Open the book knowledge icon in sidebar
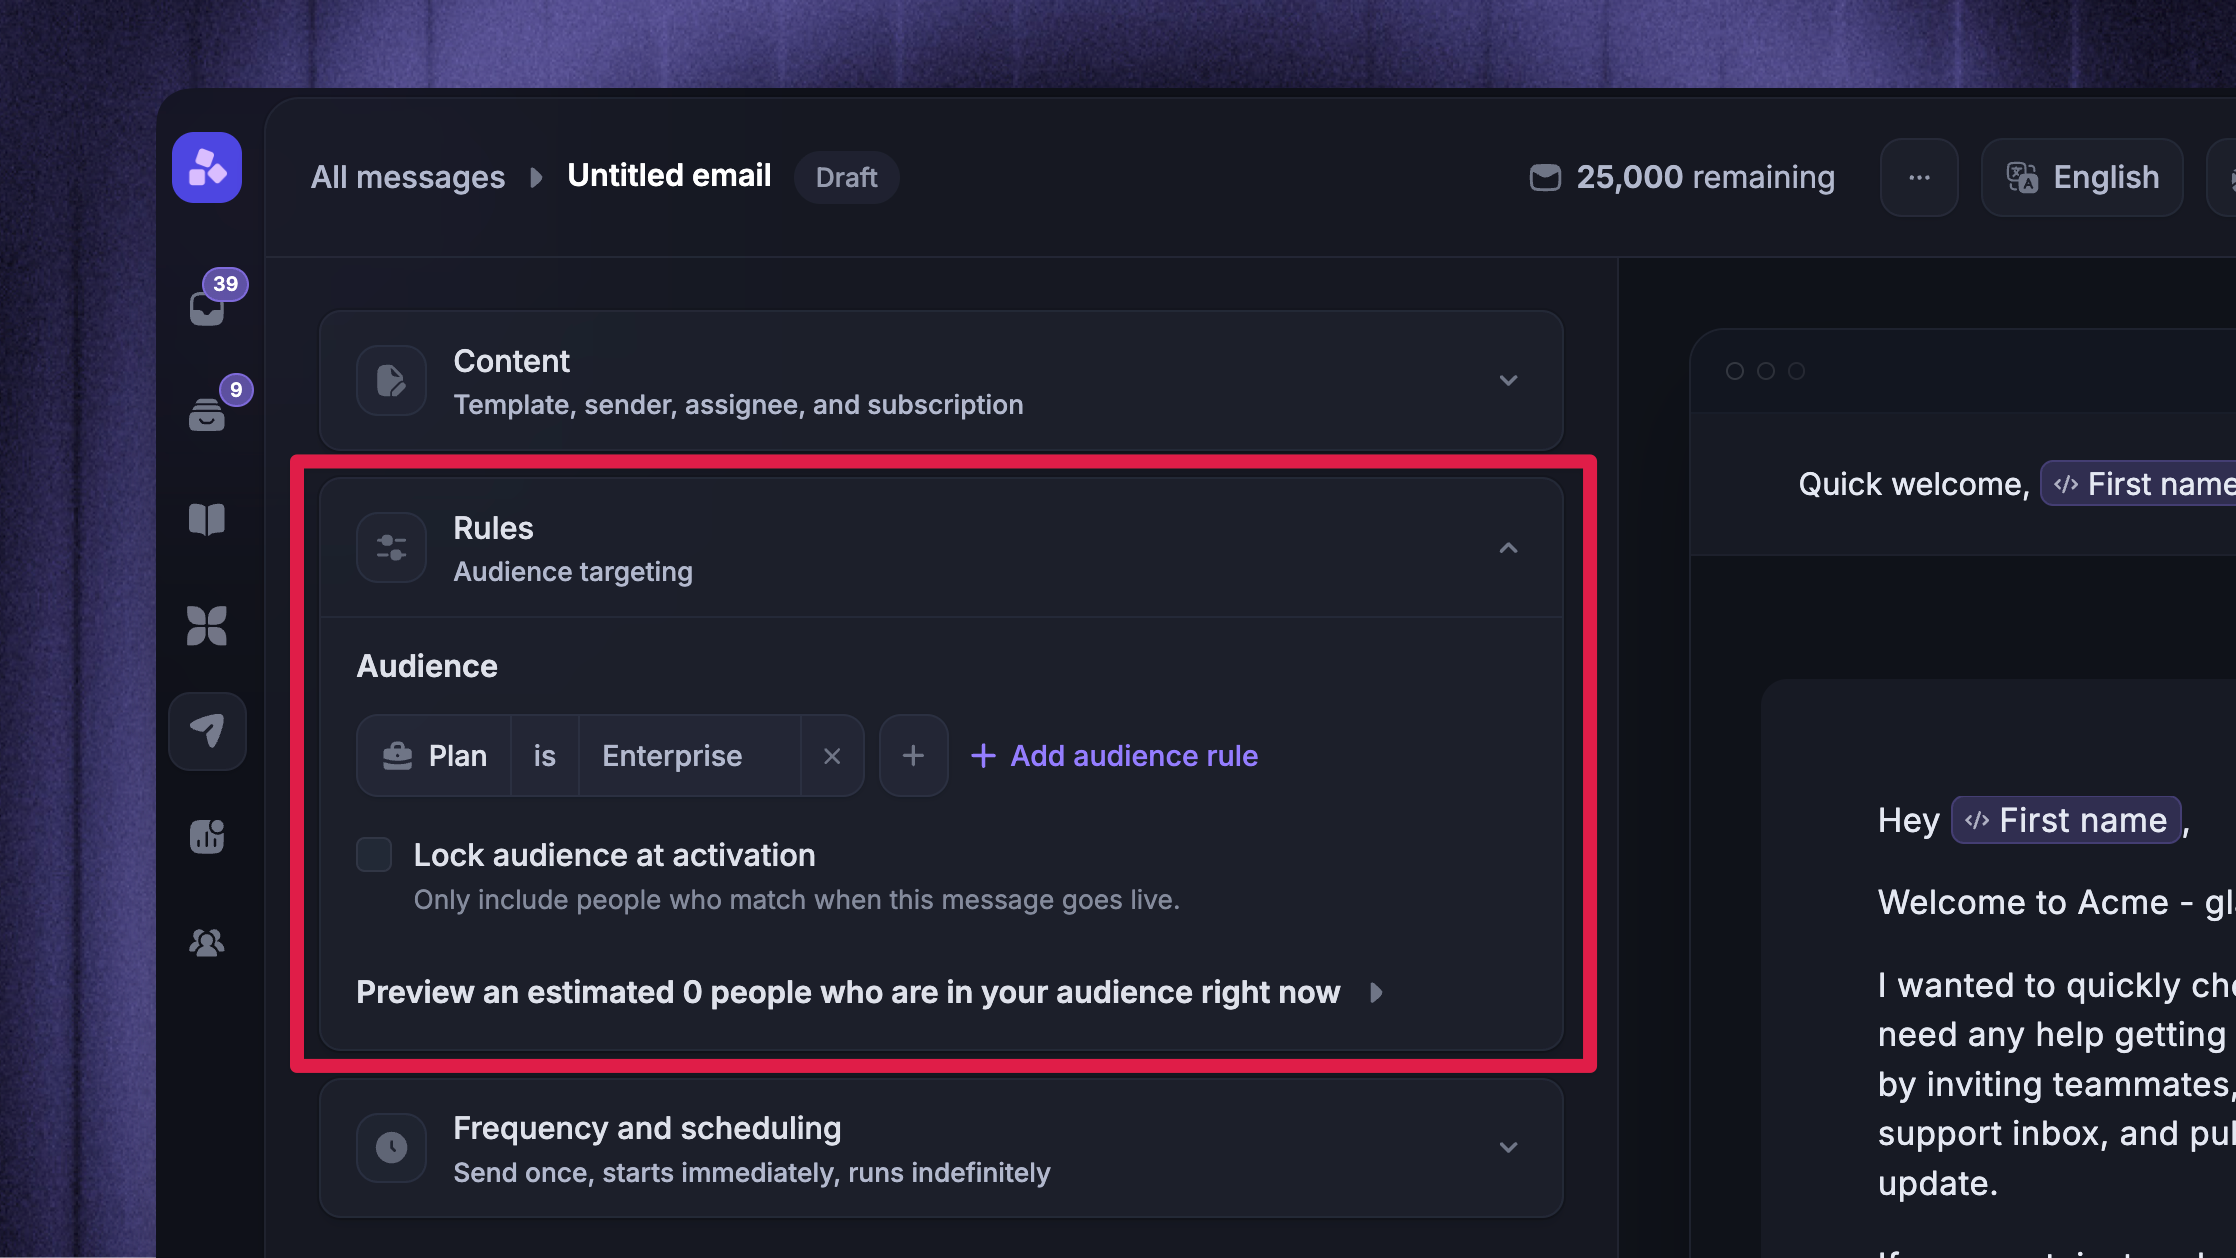This screenshot has height=1258, width=2236. coord(207,519)
